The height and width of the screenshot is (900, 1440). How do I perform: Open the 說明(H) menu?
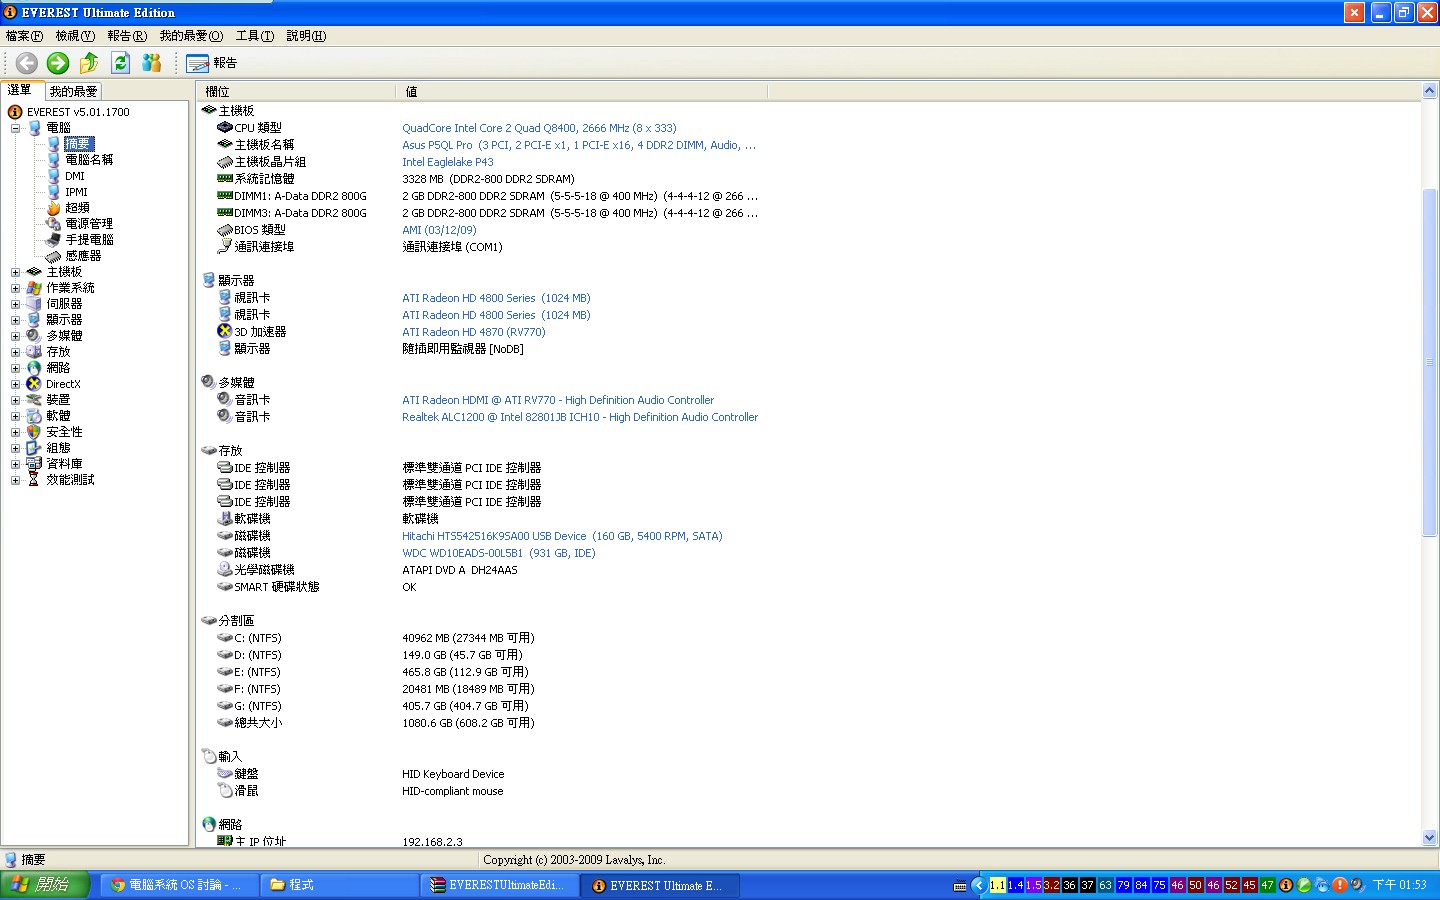(x=306, y=36)
